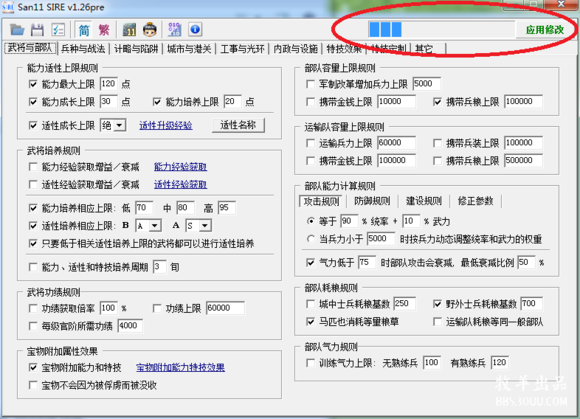The width and height of the screenshot is (580, 419).
Task: Open the 适性经验获取 link
Action: (x=181, y=185)
